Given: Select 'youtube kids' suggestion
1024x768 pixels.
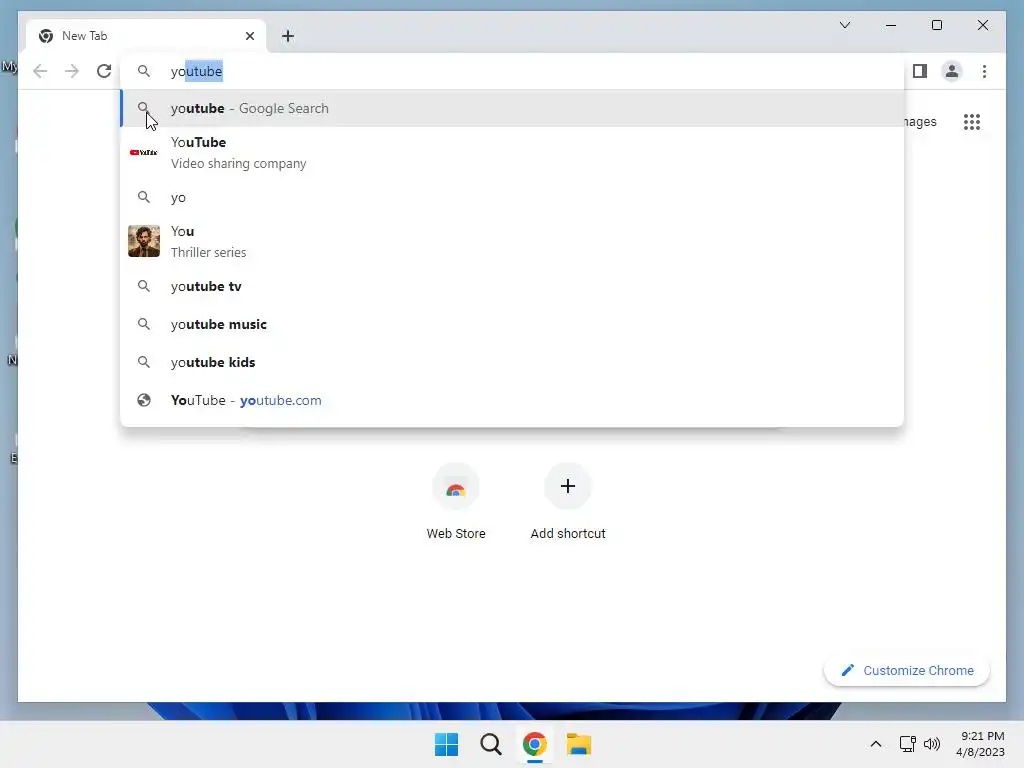Looking at the screenshot, I should [512, 362].
